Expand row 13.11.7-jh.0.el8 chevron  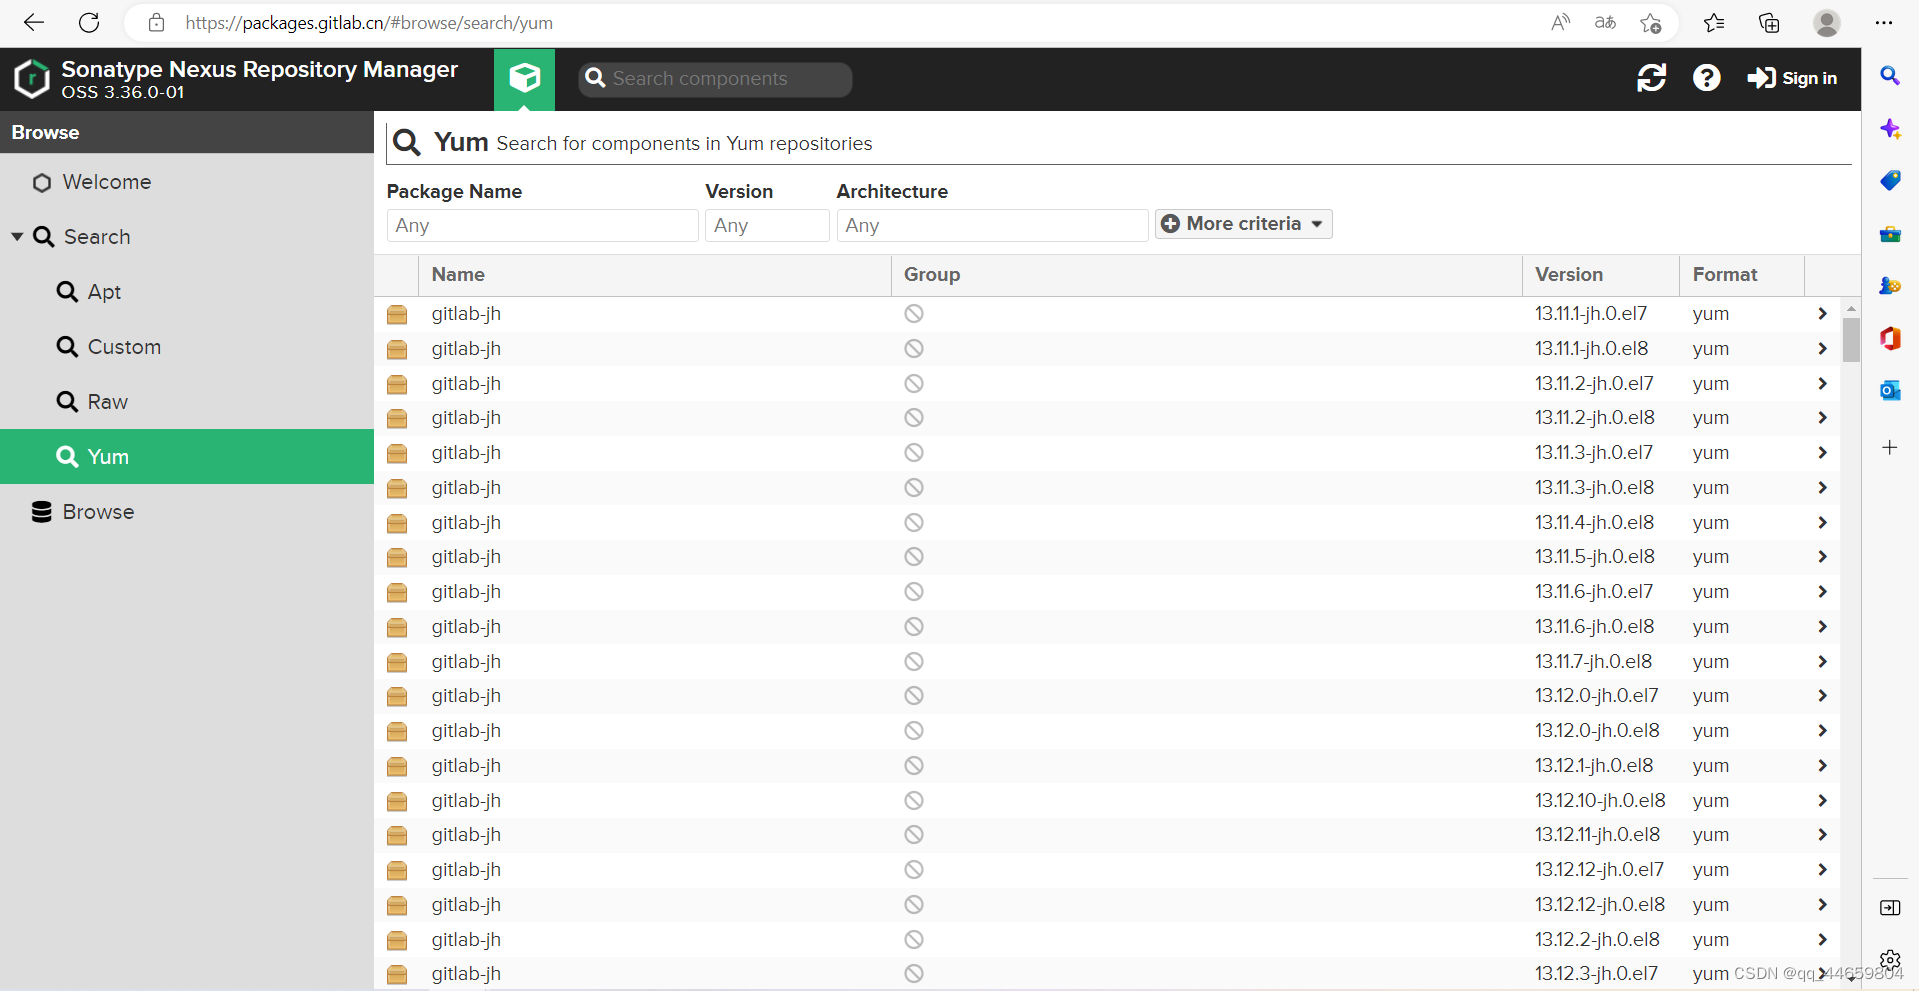pyautogui.click(x=1822, y=662)
